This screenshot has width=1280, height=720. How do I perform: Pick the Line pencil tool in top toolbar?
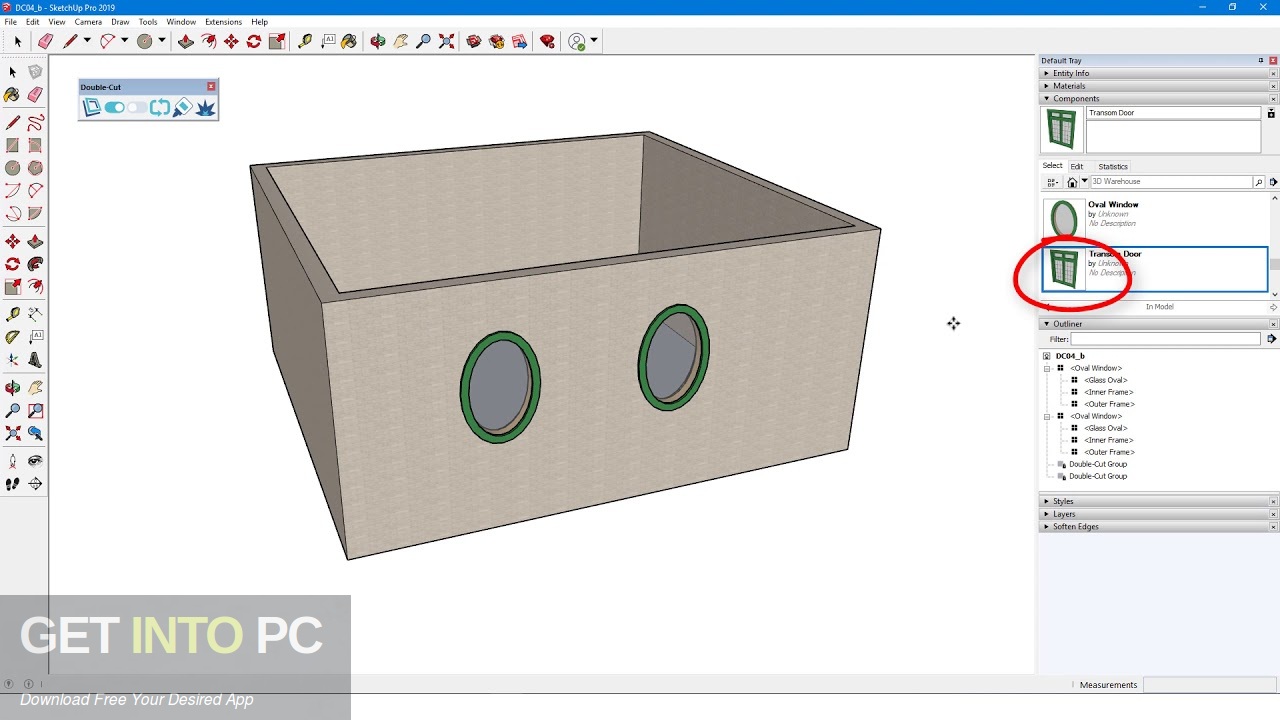tap(70, 41)
